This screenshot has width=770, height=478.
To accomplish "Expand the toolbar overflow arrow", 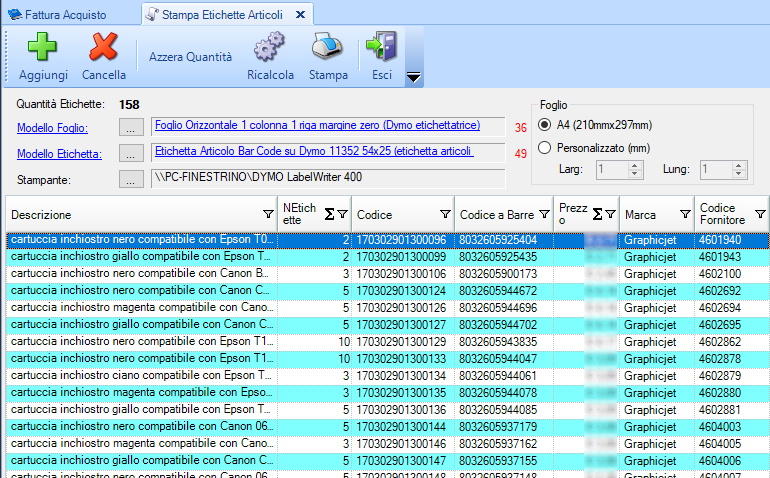I will (413, 77).
